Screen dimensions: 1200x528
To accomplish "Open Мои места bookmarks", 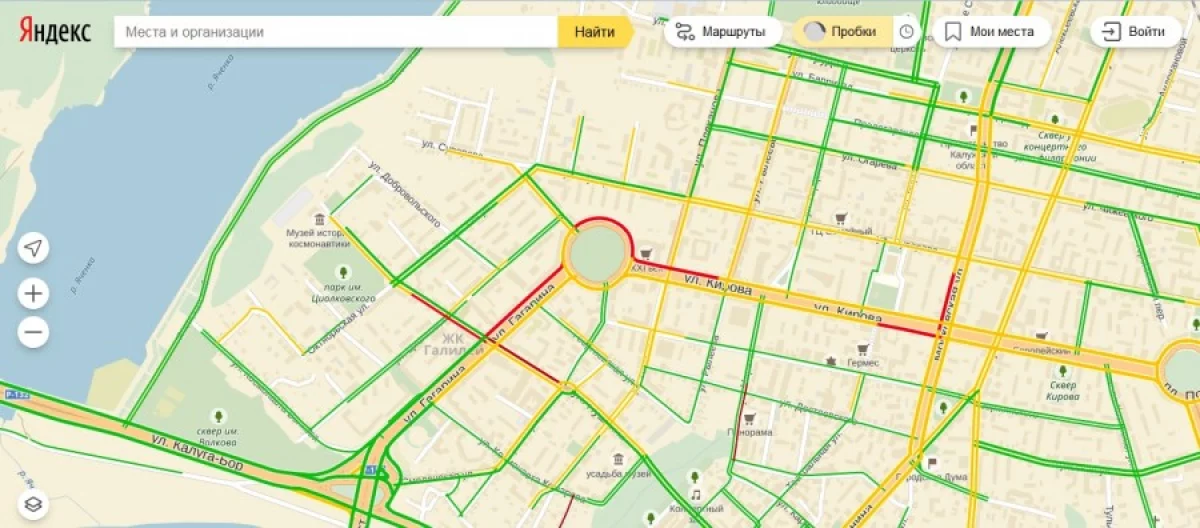I will coord(990,32).
